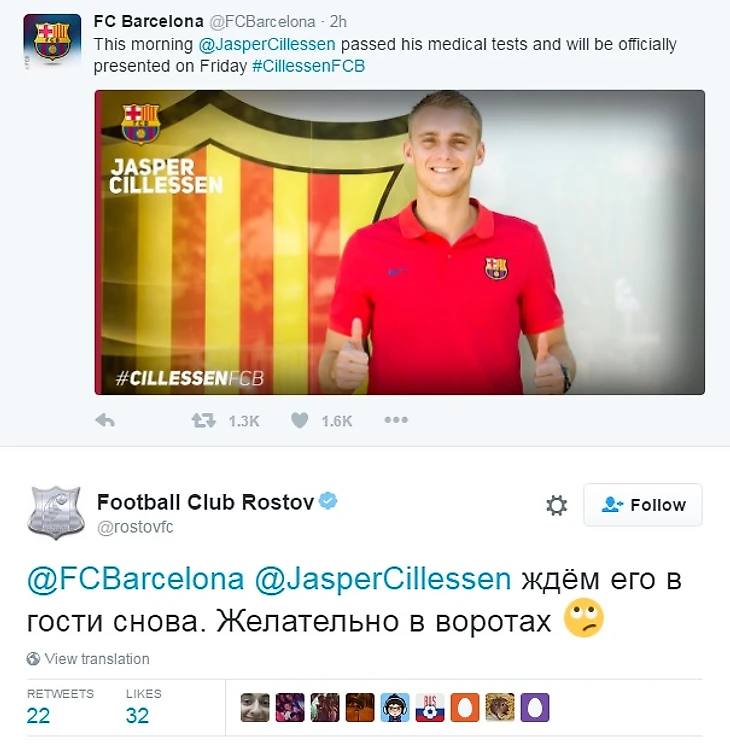Click the first liker avatar thumbnail

(255, 707)
